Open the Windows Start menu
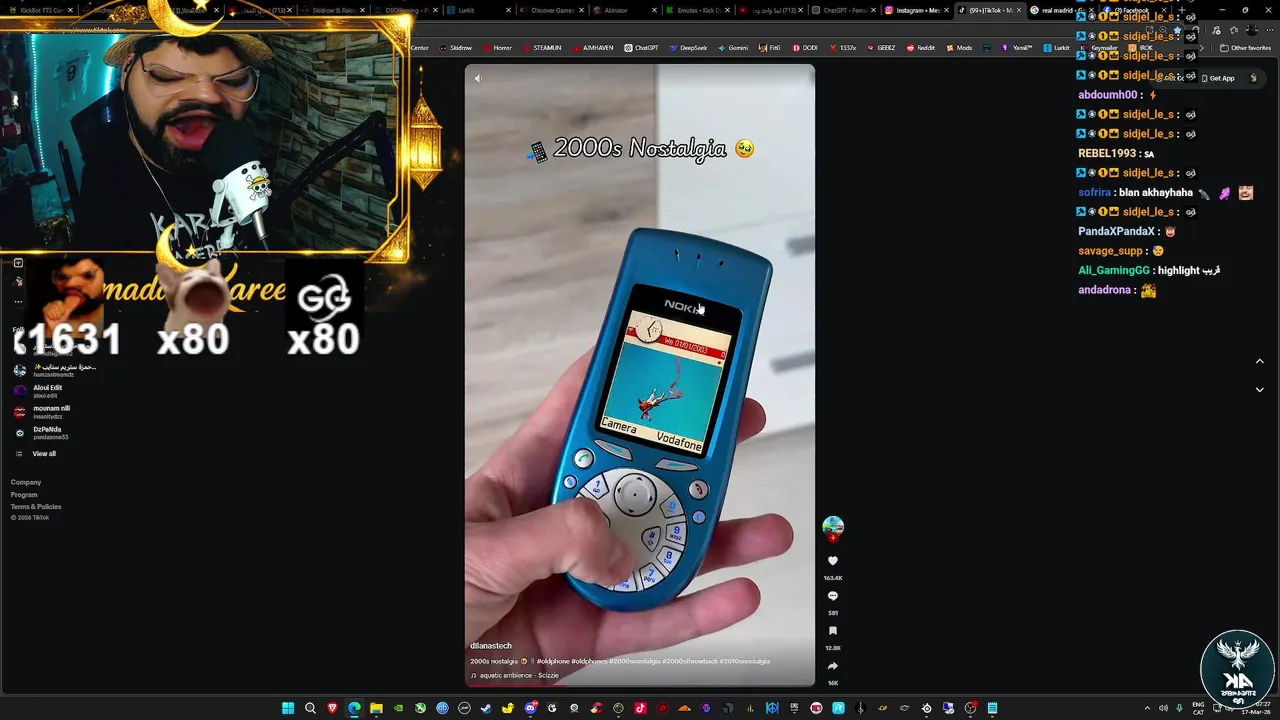 (288, 708)
